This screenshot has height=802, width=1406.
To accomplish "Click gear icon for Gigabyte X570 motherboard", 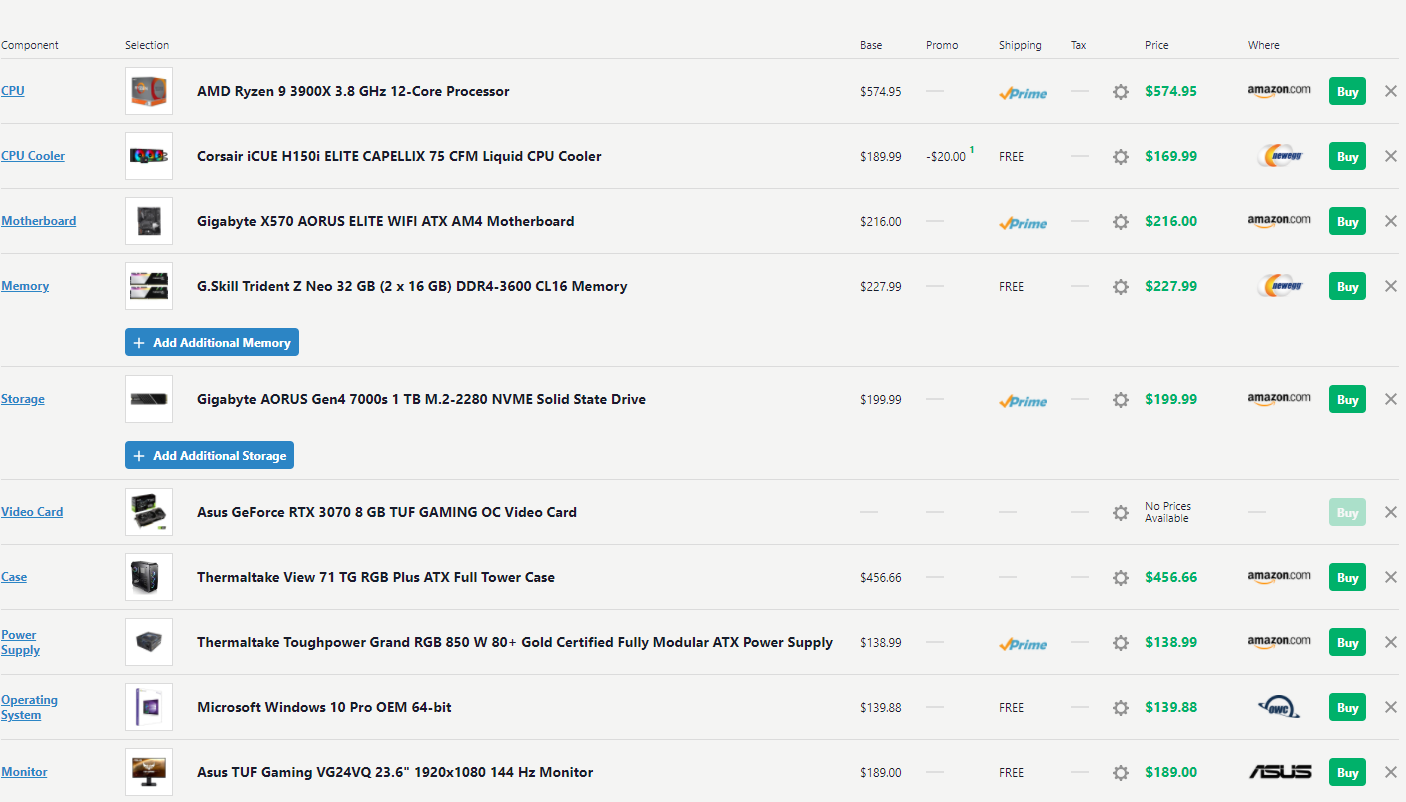I will pyautogui.click(x=1121, y=222).
